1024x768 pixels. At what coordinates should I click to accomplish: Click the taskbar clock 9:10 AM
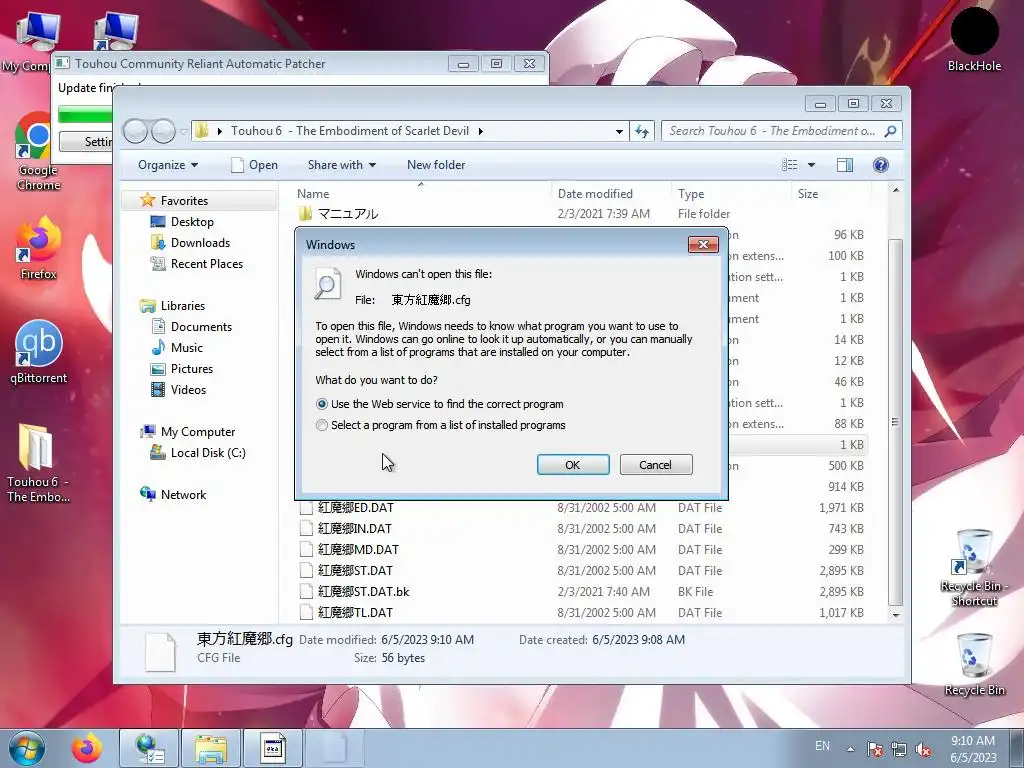[x=972, y=741]
